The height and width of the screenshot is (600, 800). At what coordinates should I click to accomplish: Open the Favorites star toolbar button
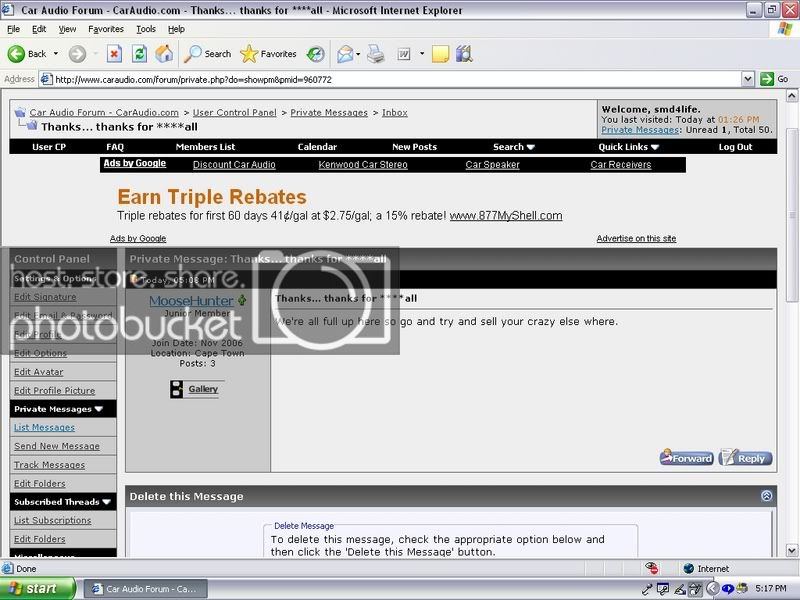pyautogui.click(x=268, y=54)
